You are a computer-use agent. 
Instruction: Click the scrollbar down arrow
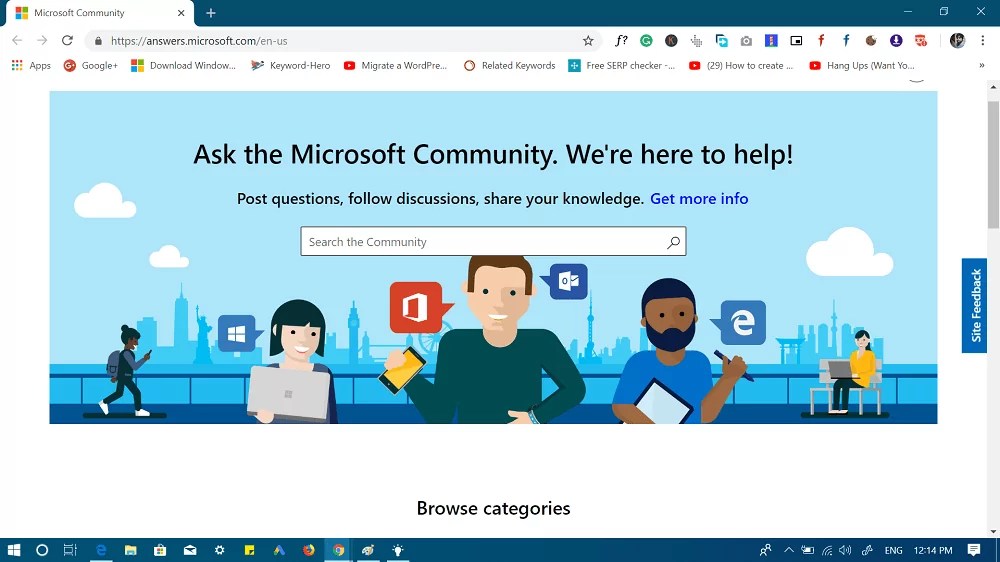click(x=994, y=531)
